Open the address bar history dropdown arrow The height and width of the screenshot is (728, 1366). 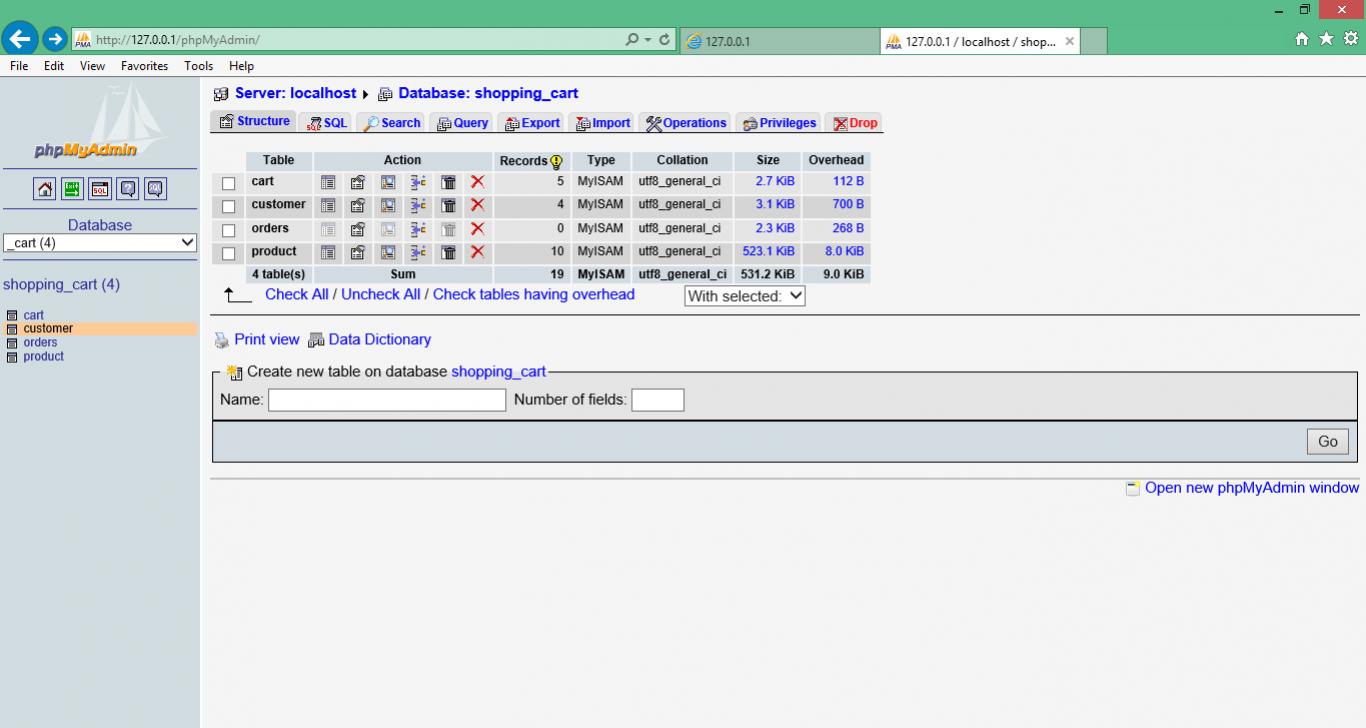(648, 40)
